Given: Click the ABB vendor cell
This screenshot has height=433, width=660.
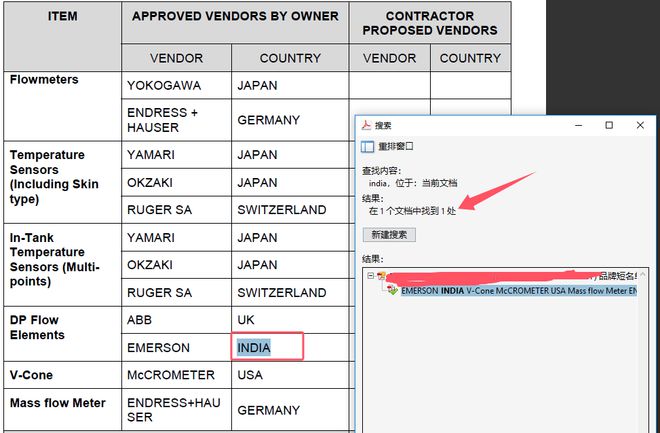Looking at the screenshot, I should (176, 320).
